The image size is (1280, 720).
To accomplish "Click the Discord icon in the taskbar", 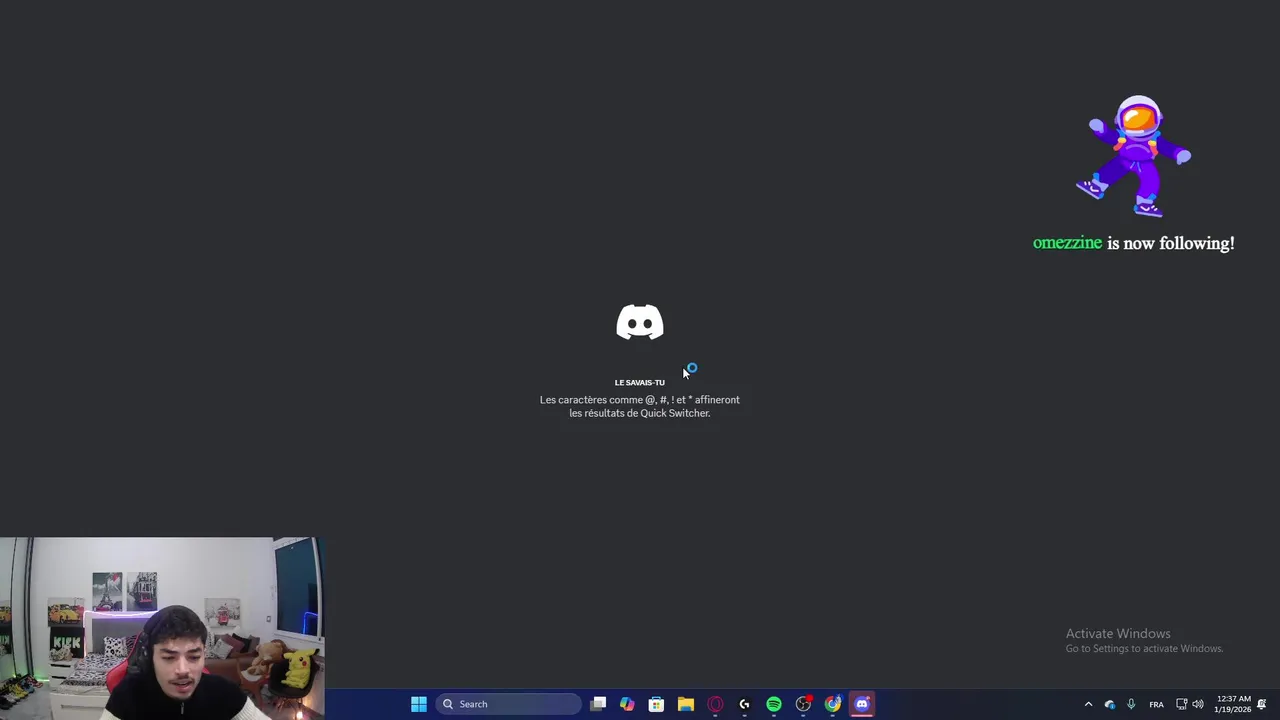I will point(862,704).
